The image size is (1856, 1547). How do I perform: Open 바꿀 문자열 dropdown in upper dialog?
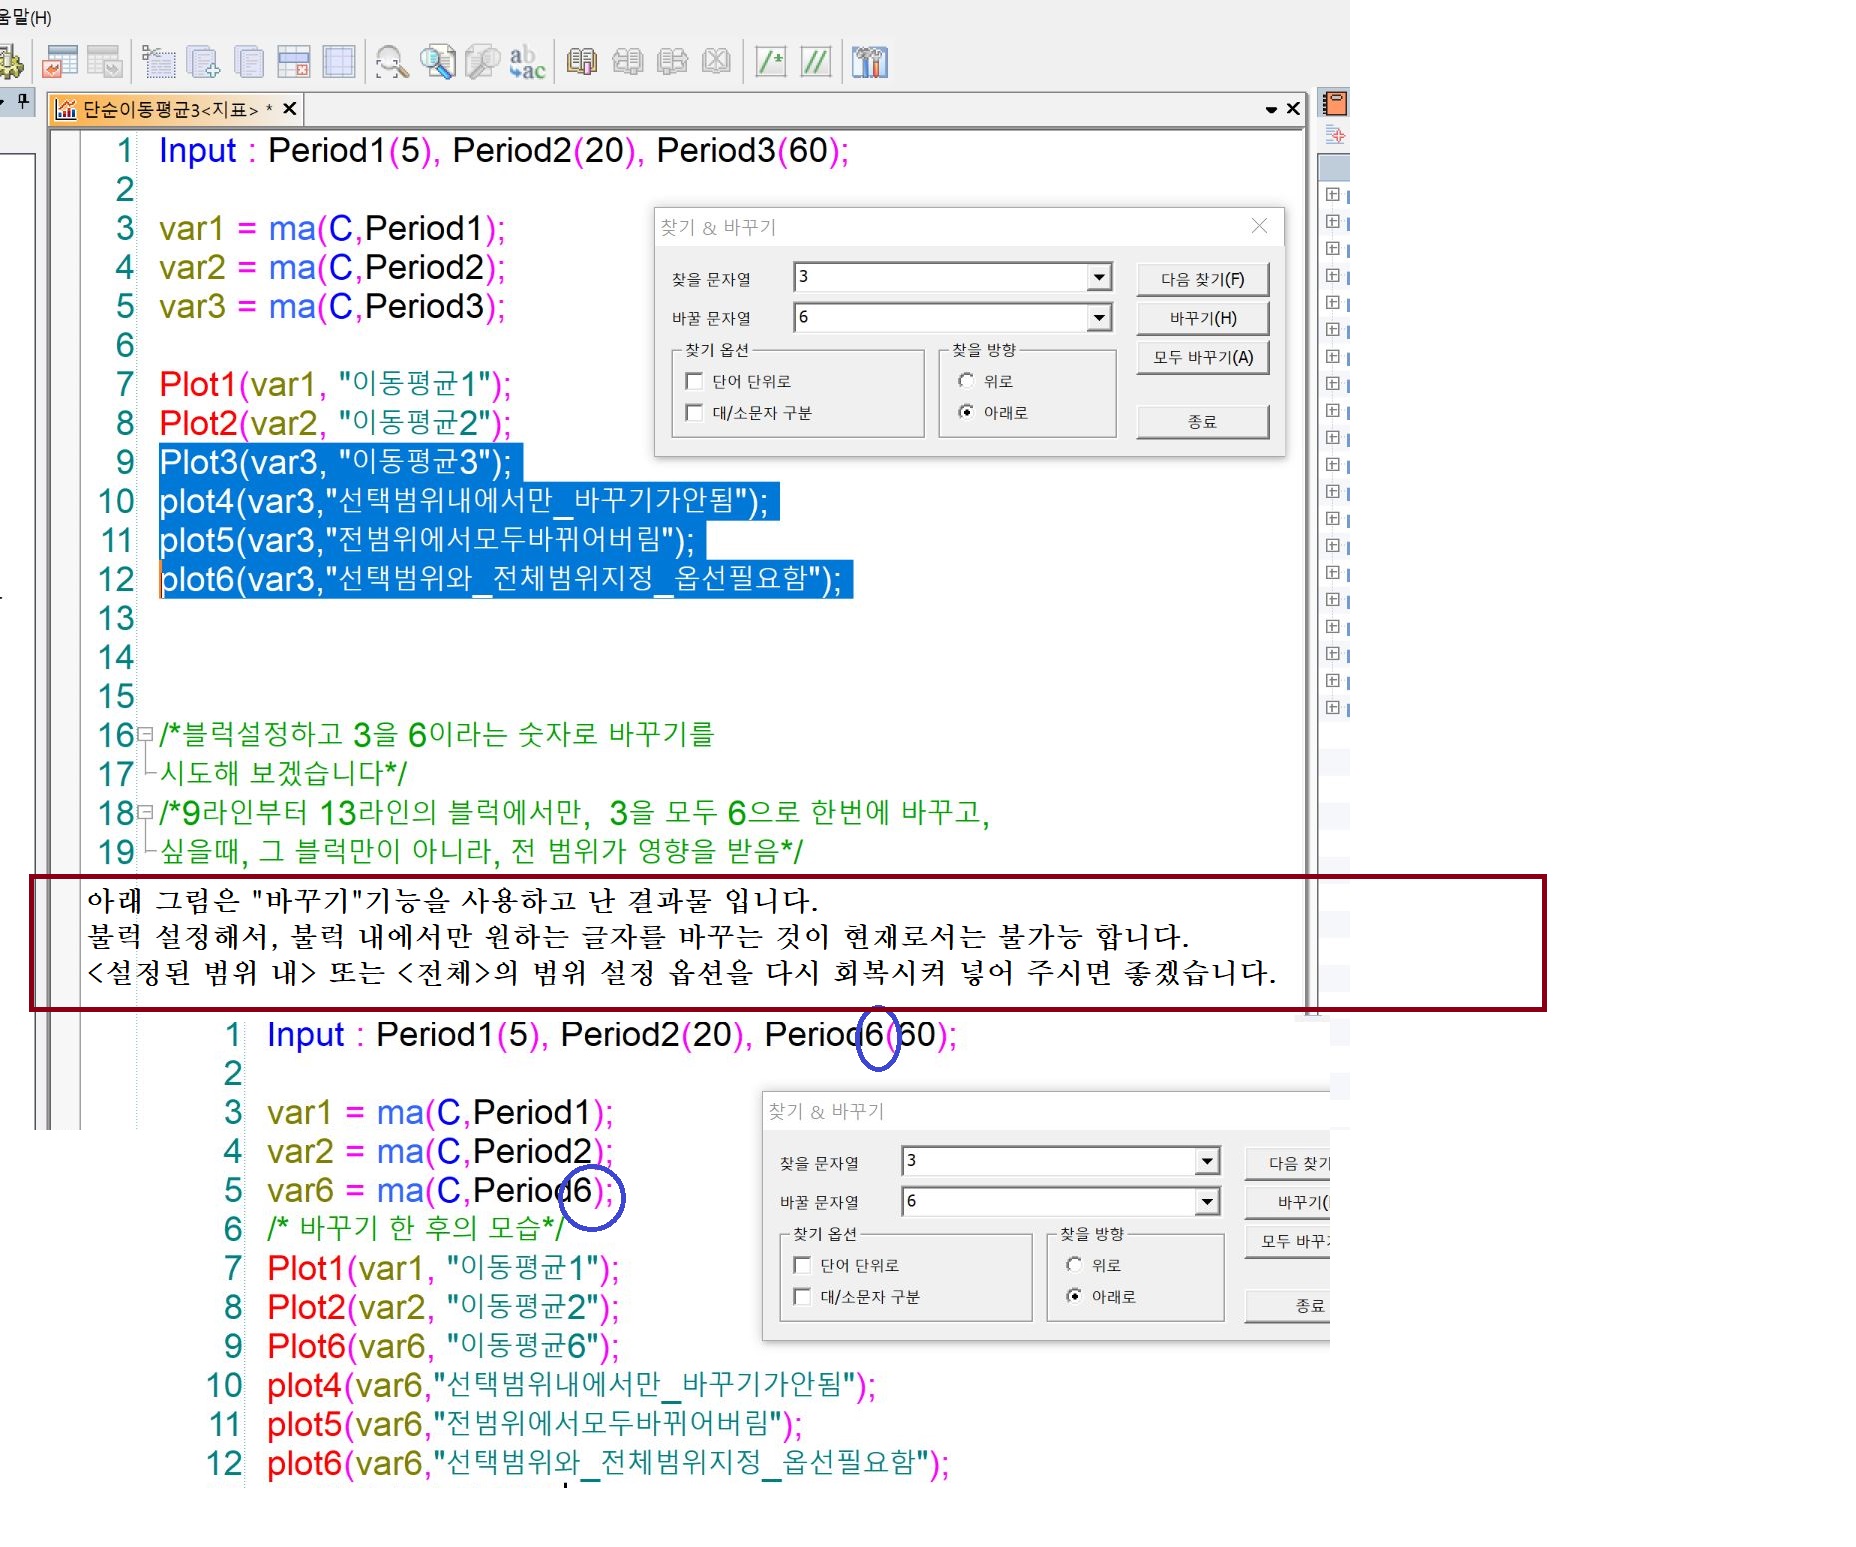[x=1098, y=318]
